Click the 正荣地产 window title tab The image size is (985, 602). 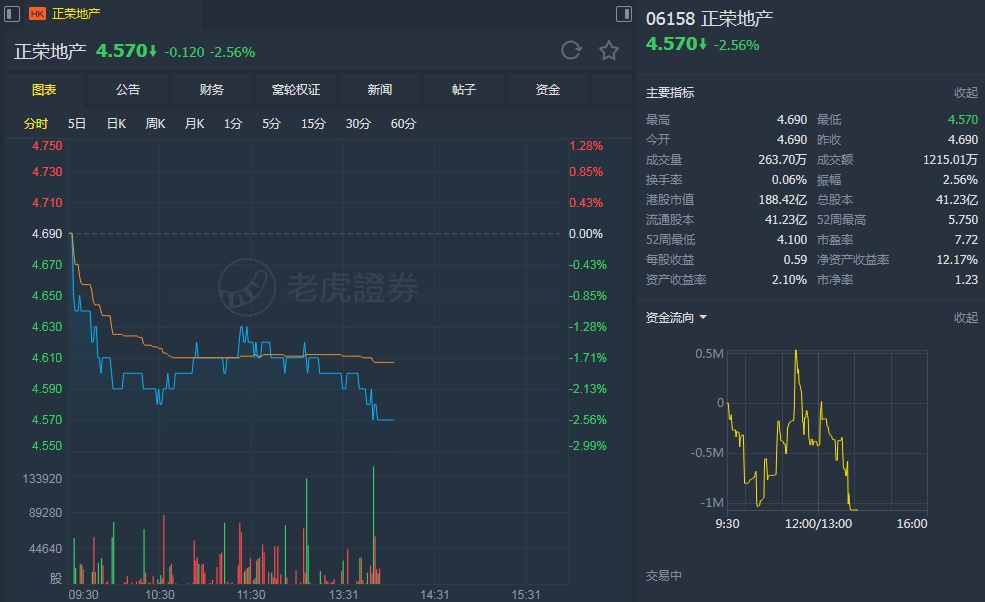pyautogui.click(x=75, y=13)
